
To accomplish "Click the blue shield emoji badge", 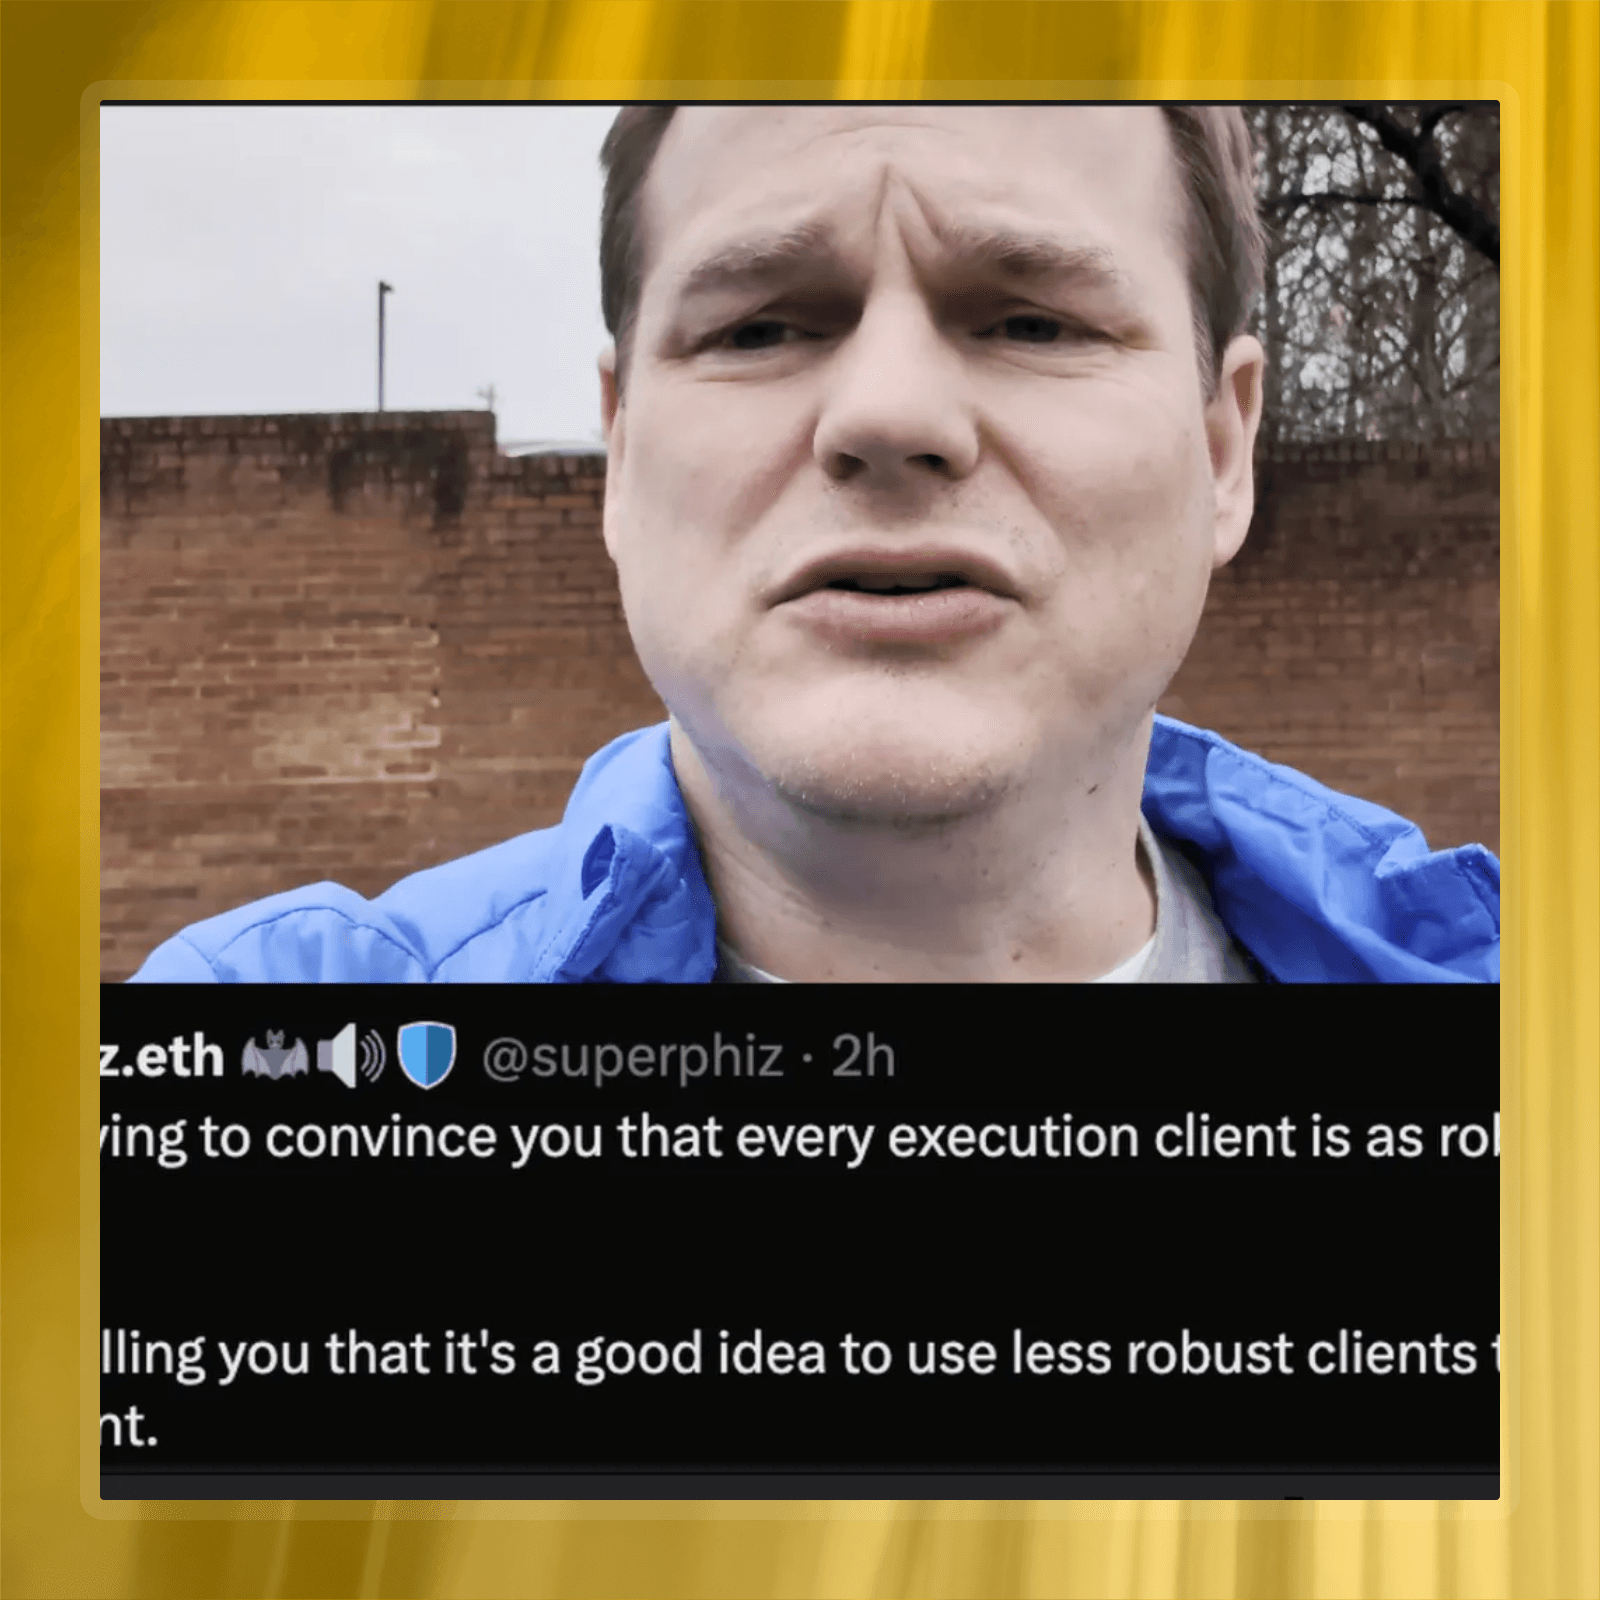I will (x=427, y=1057).
